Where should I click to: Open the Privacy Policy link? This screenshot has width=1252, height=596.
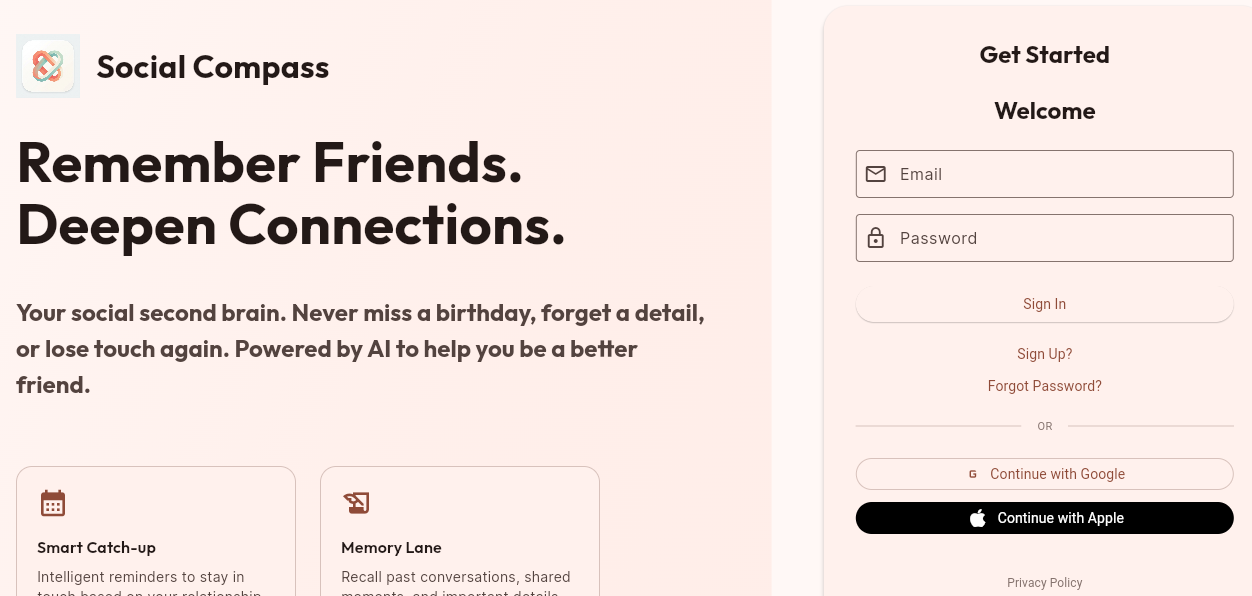pyautogui.click(x=1044, y=583)
